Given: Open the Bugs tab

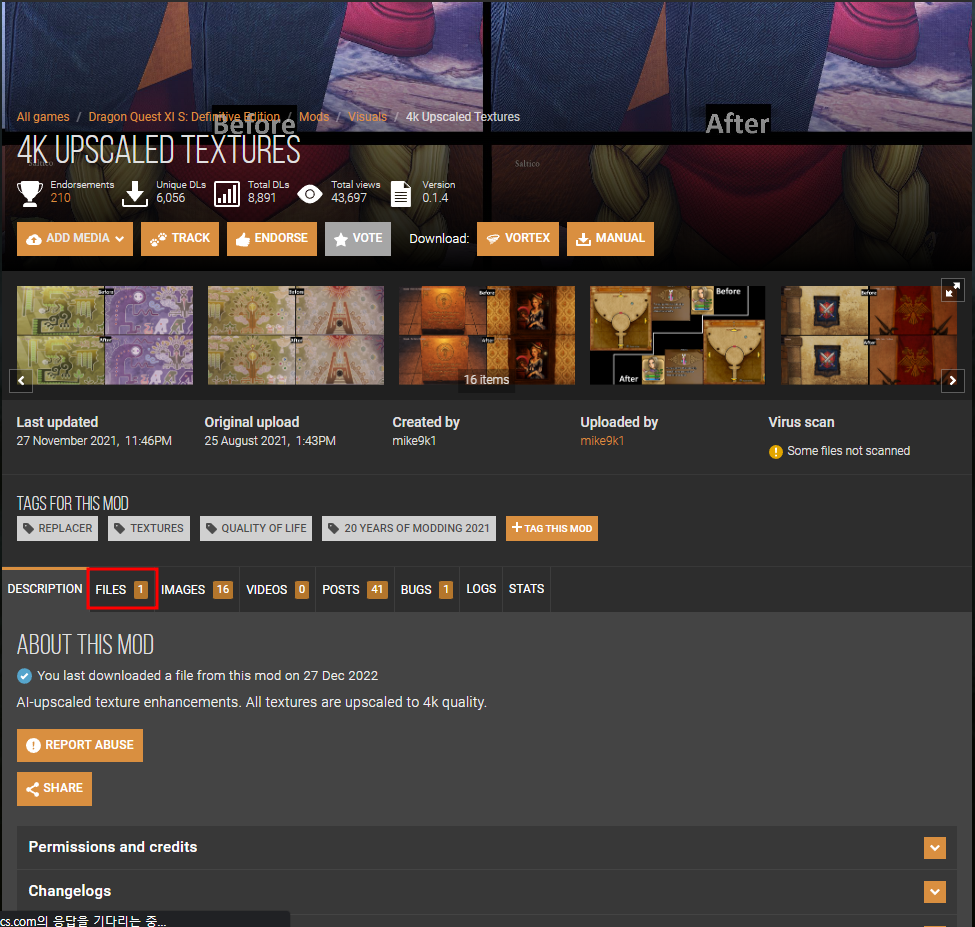Looking at the screenshot, I should [427, 589].
